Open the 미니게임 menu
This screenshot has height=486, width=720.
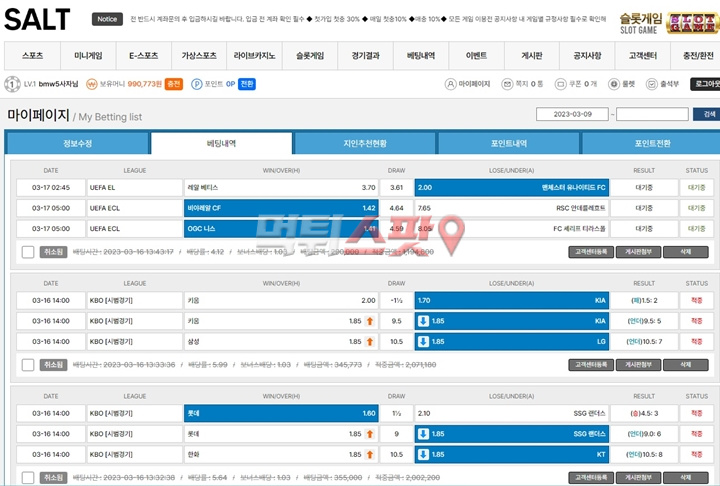pyautogui.click(x=88, y=56)
